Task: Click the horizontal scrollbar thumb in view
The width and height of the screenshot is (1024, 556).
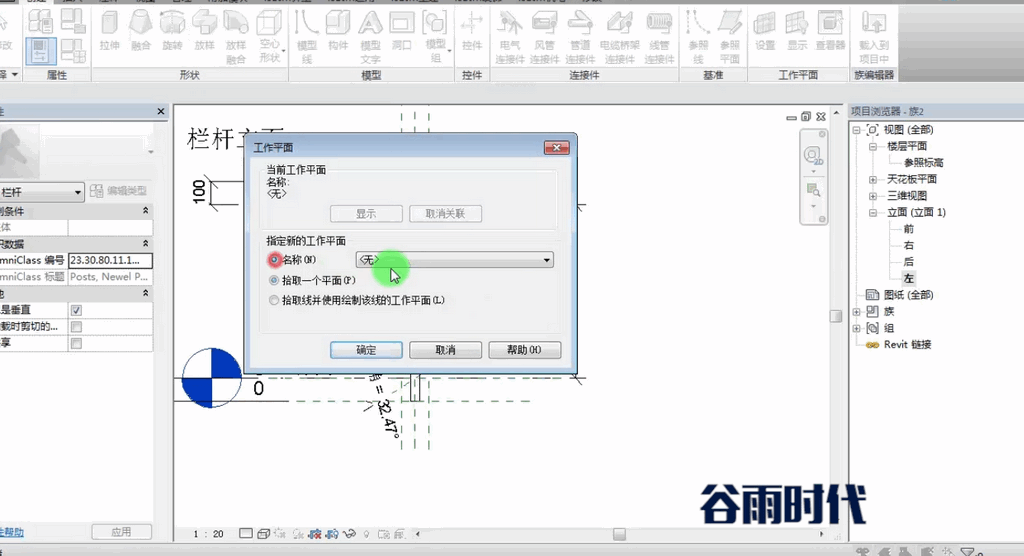Action: [x=619, y=534]
